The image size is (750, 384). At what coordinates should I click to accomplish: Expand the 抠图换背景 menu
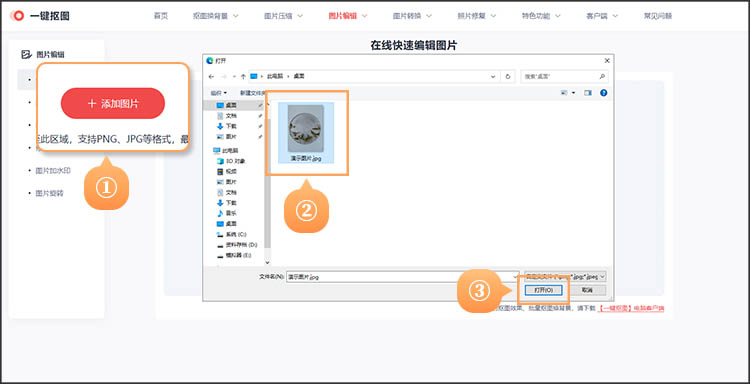click(215, 16)
